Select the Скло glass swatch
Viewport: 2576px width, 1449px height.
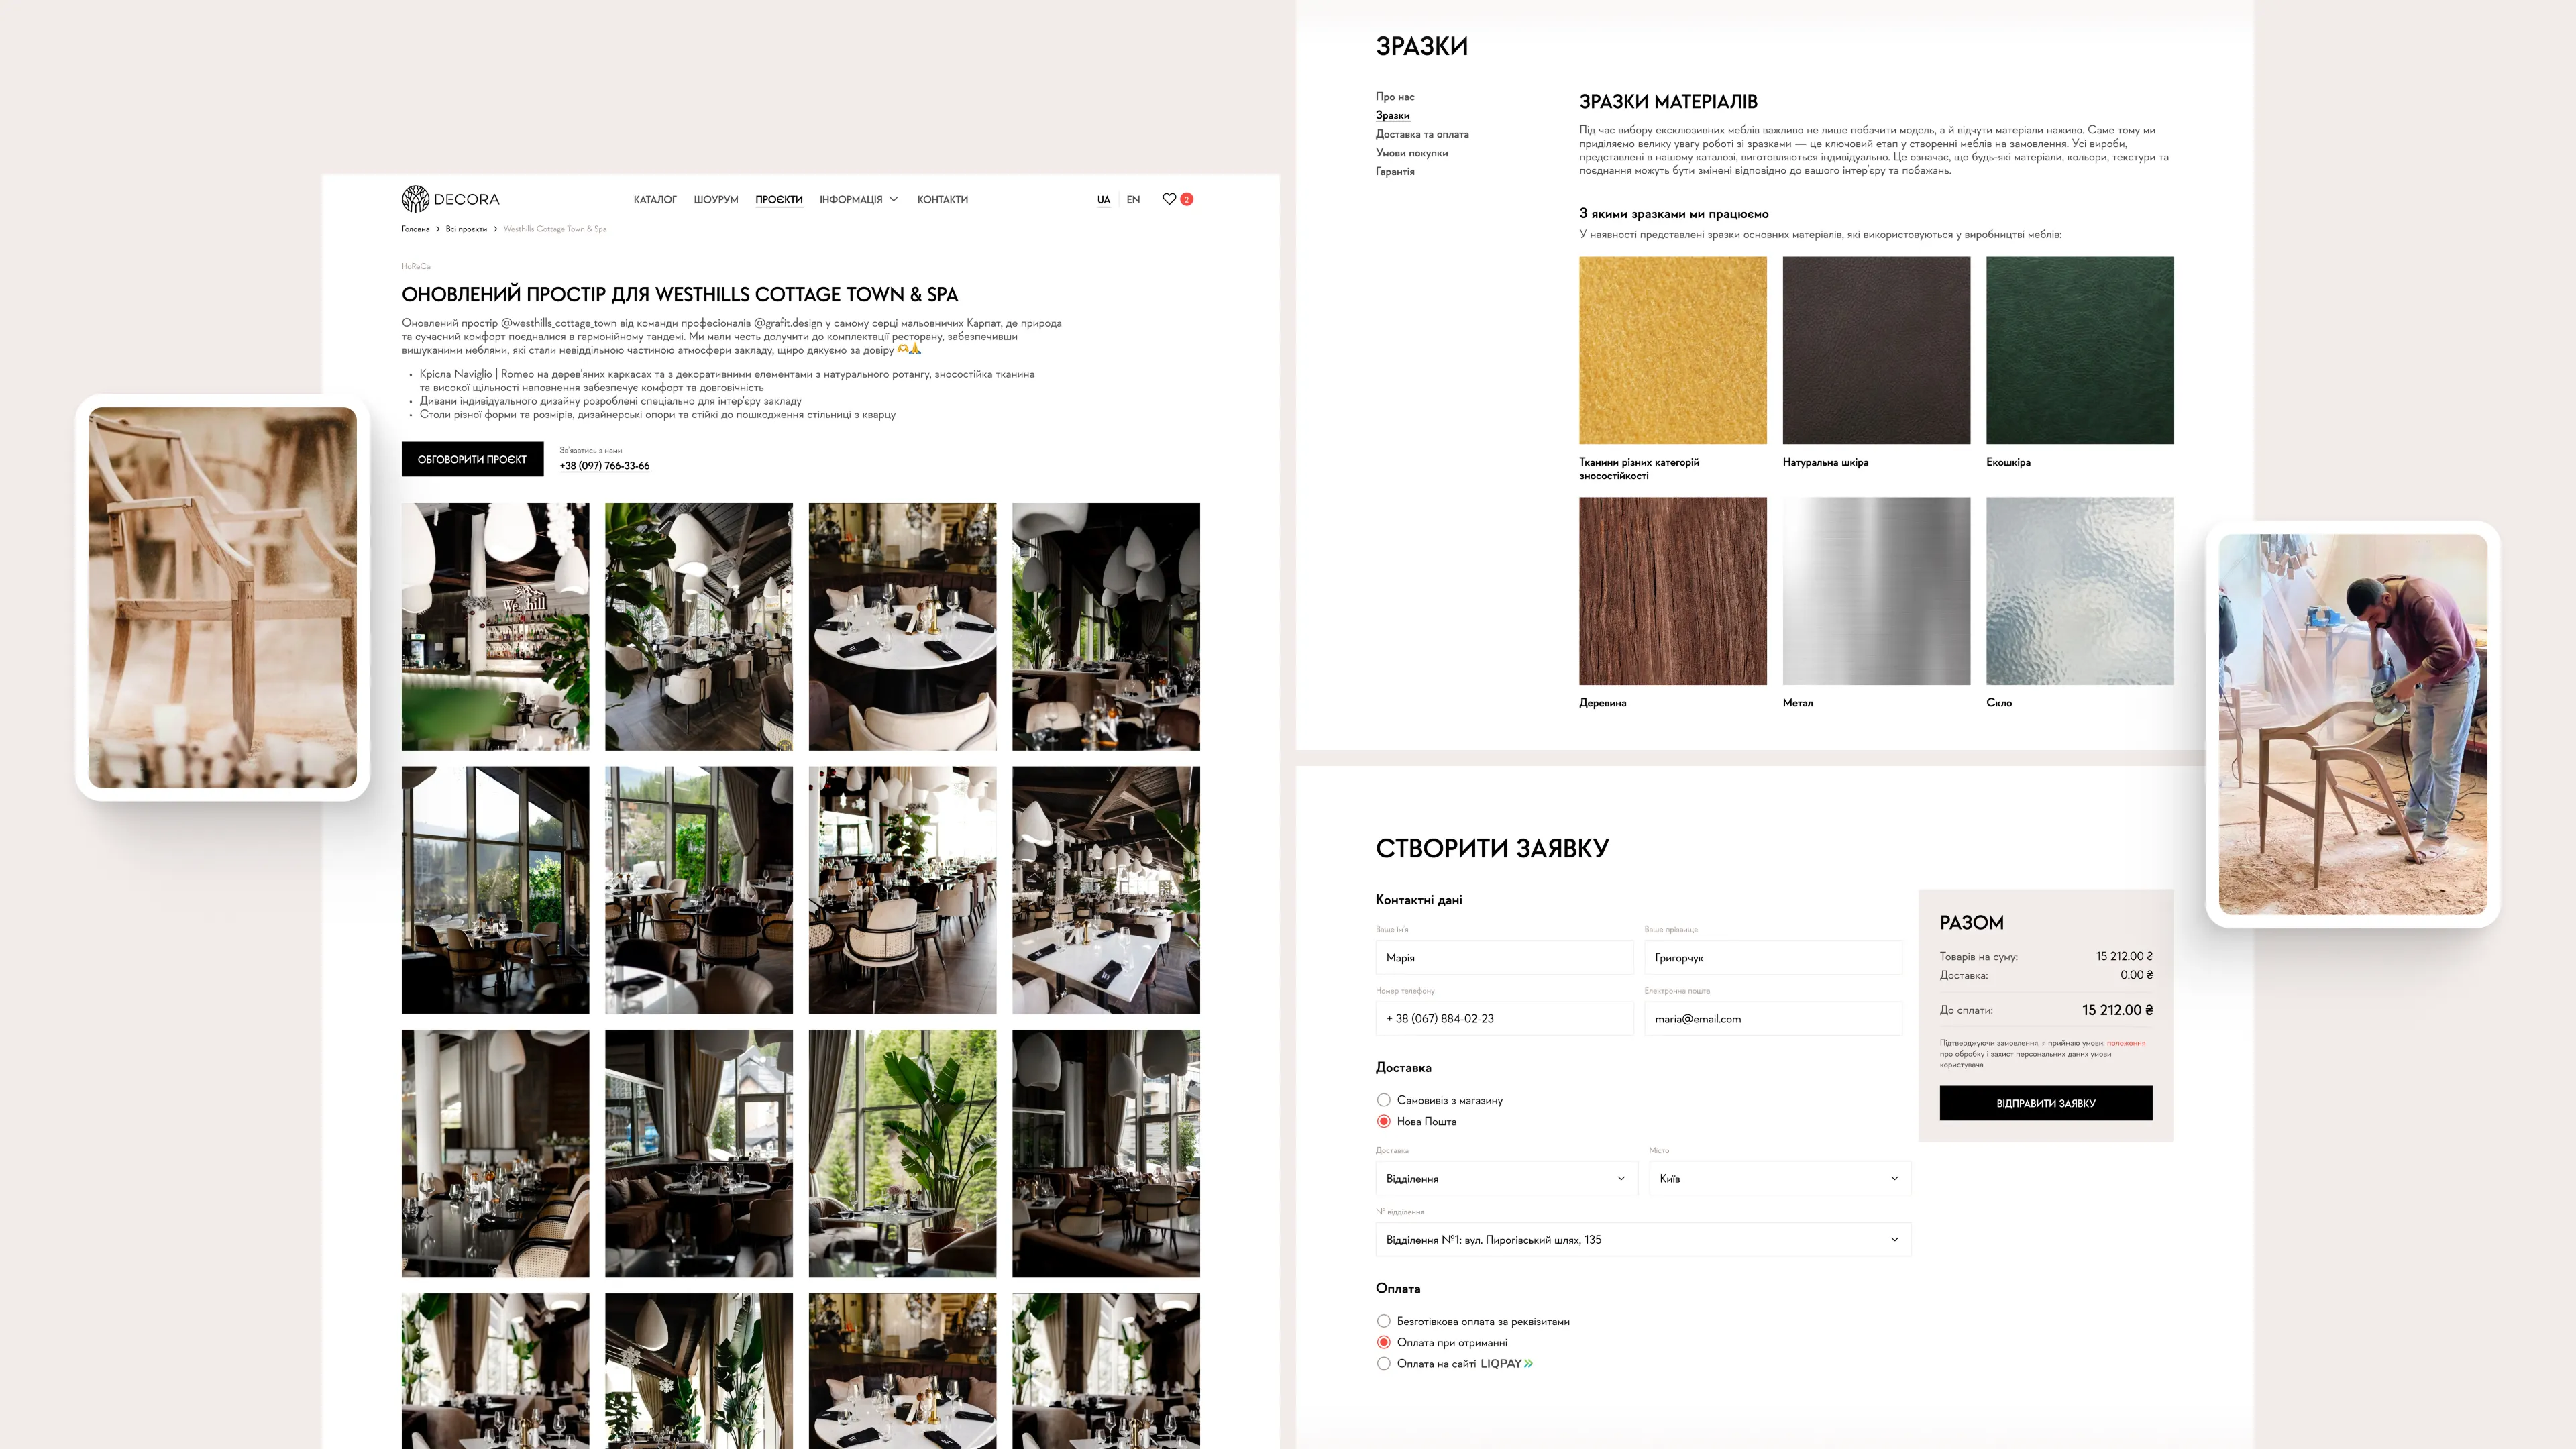(2079, 591)
